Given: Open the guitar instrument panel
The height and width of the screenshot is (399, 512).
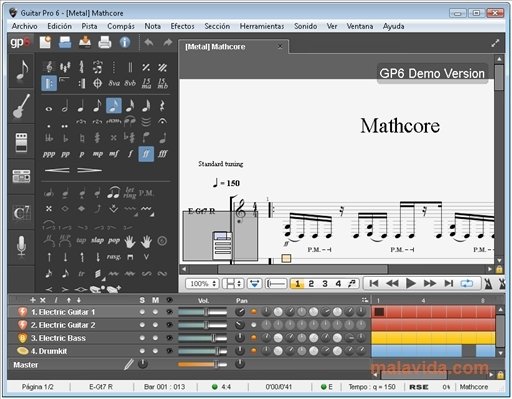Looking at the screenshot, I should [21, 106].
